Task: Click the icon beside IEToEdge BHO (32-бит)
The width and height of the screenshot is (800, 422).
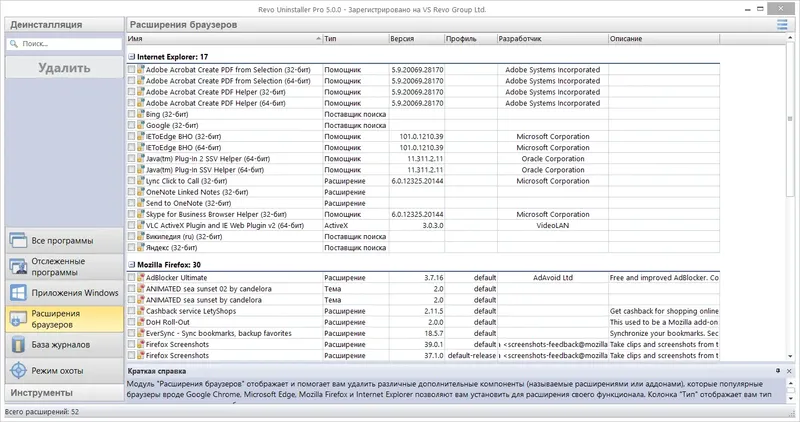Action: click(x=141, y=136)
